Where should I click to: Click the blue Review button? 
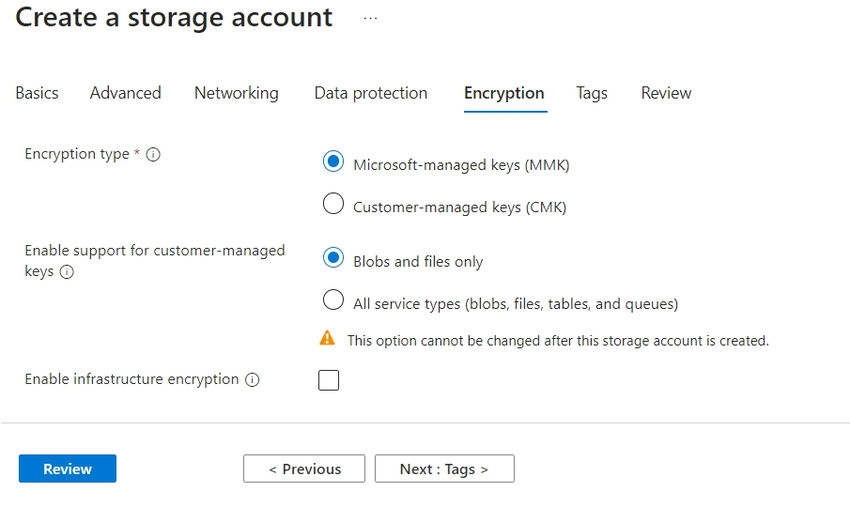68,469
